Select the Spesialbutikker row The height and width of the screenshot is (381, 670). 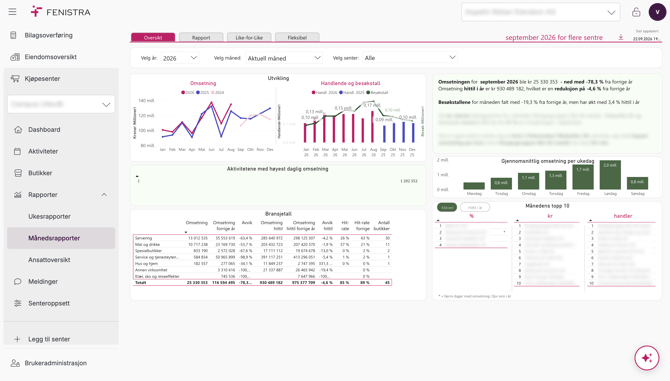(262, 251)
